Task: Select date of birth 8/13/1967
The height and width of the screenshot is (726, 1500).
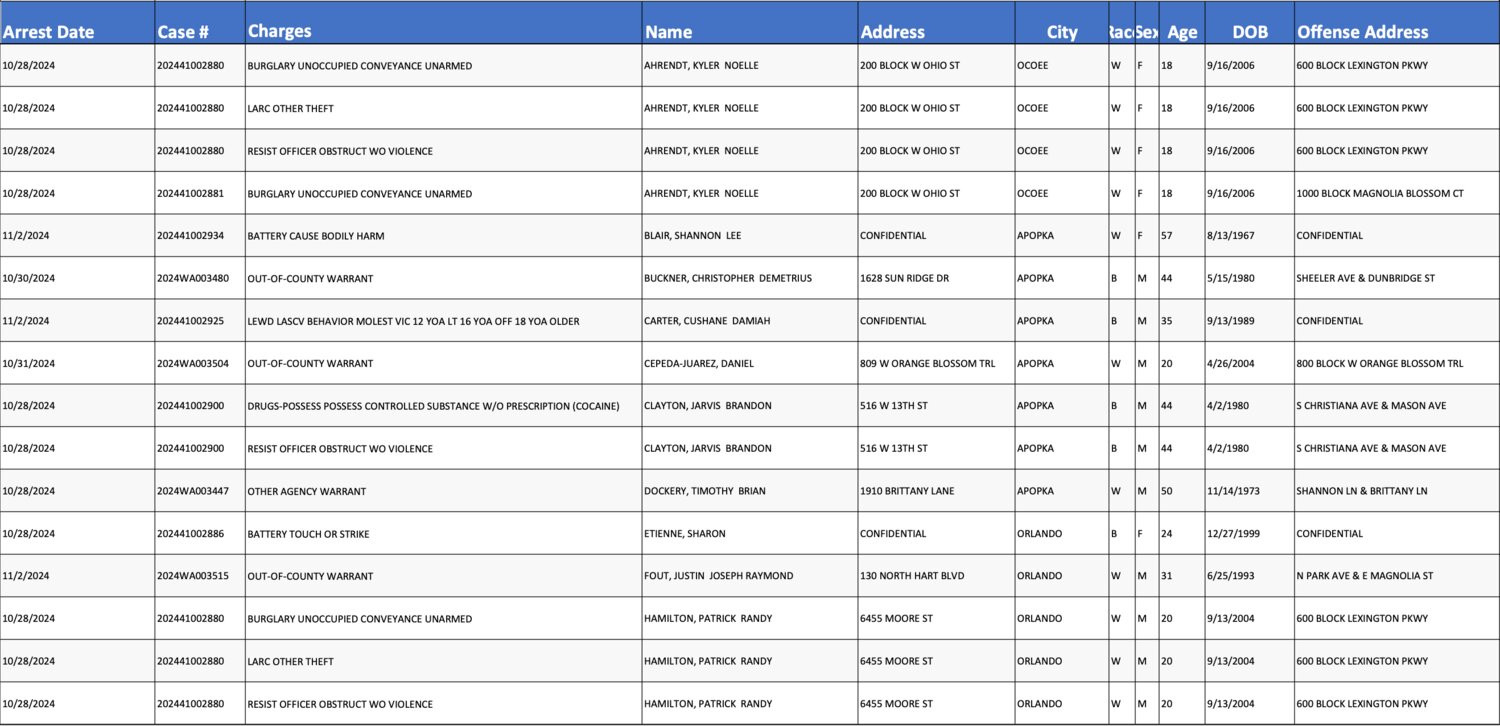Action: (1250, 236)
